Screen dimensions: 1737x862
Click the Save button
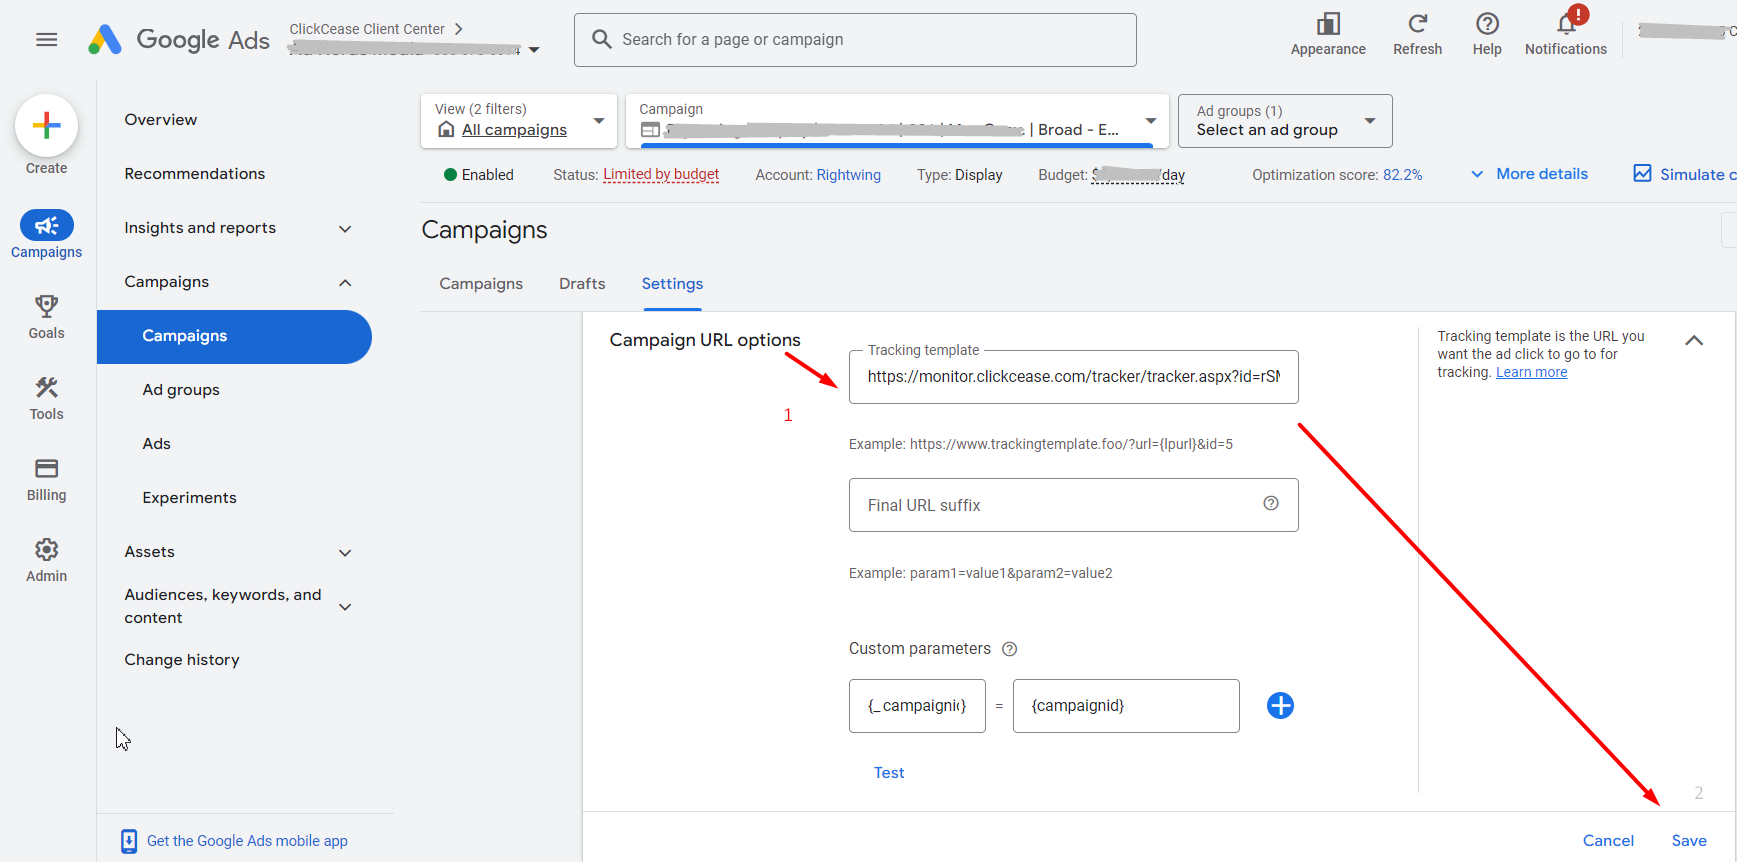(1689, 841)
